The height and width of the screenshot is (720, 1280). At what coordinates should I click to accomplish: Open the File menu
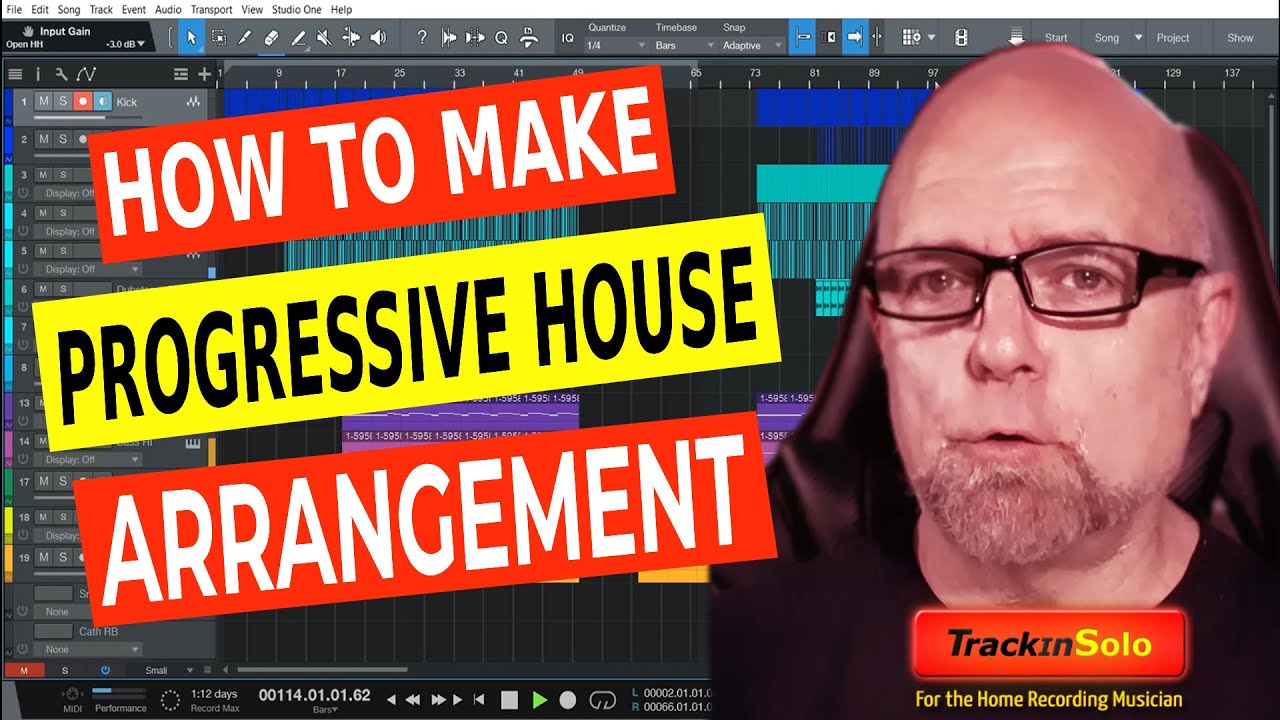tap(14, 9)
